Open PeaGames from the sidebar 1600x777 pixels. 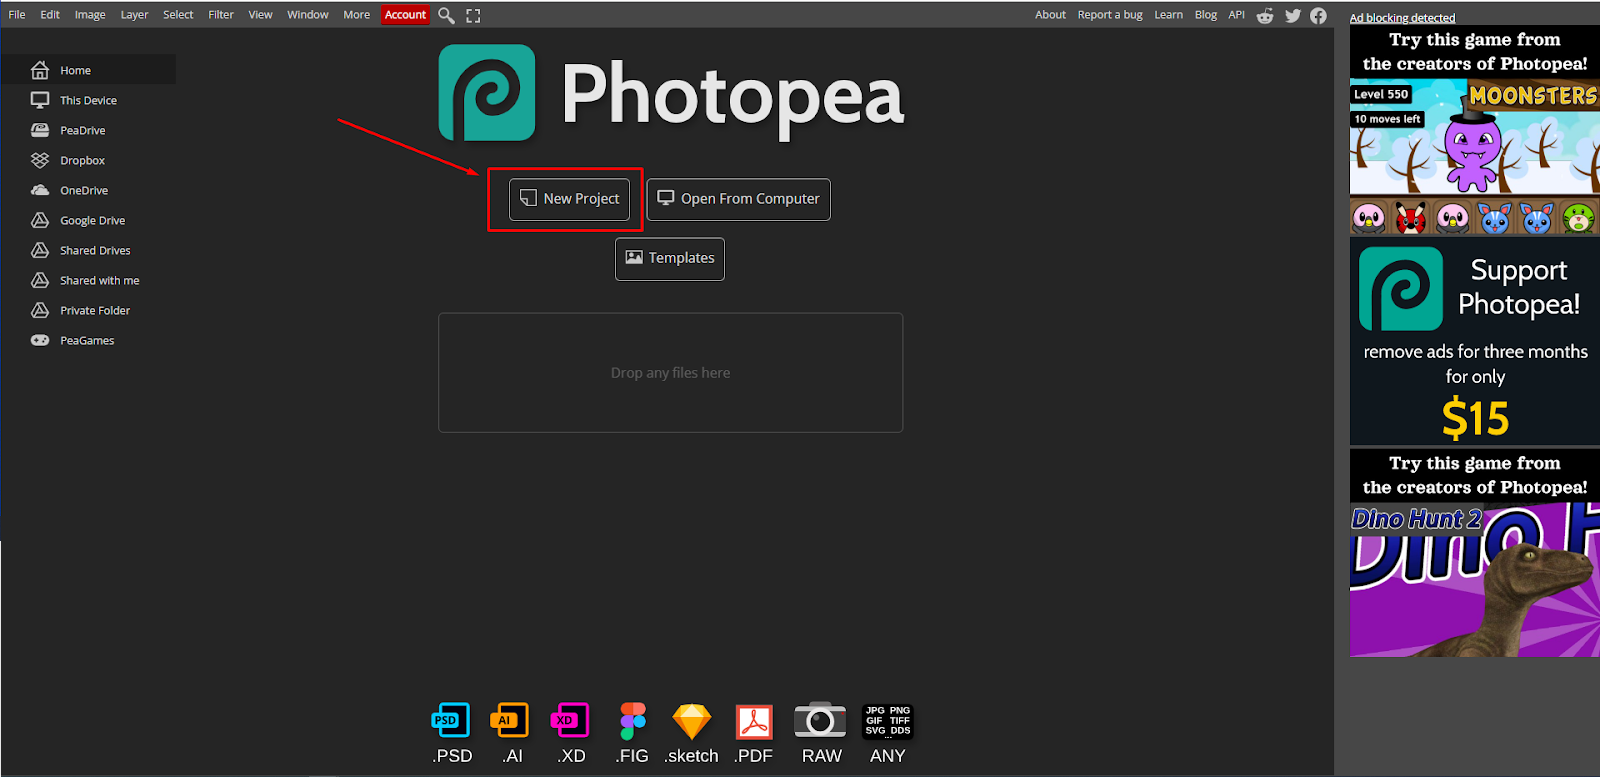tap(88, 340)
